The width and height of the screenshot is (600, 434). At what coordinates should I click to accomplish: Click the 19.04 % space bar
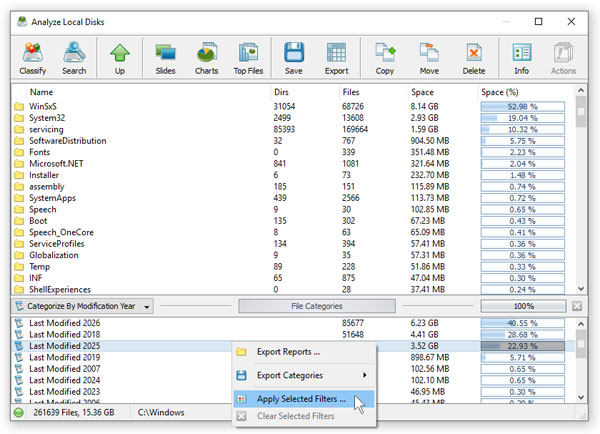pyautogui.click(x=523, y=118)
